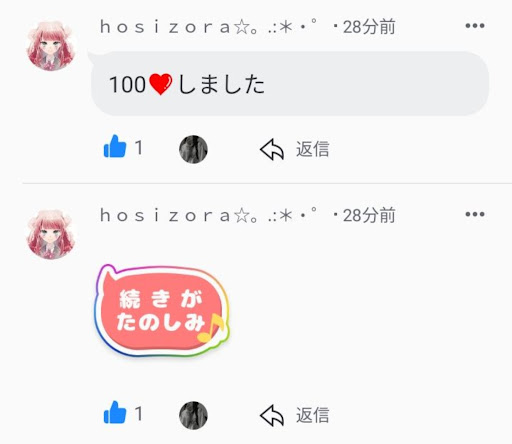This screenshot has width=512, height=444.
Task: Click the red heart emoji in the comment
Action: tap(161, 84)
